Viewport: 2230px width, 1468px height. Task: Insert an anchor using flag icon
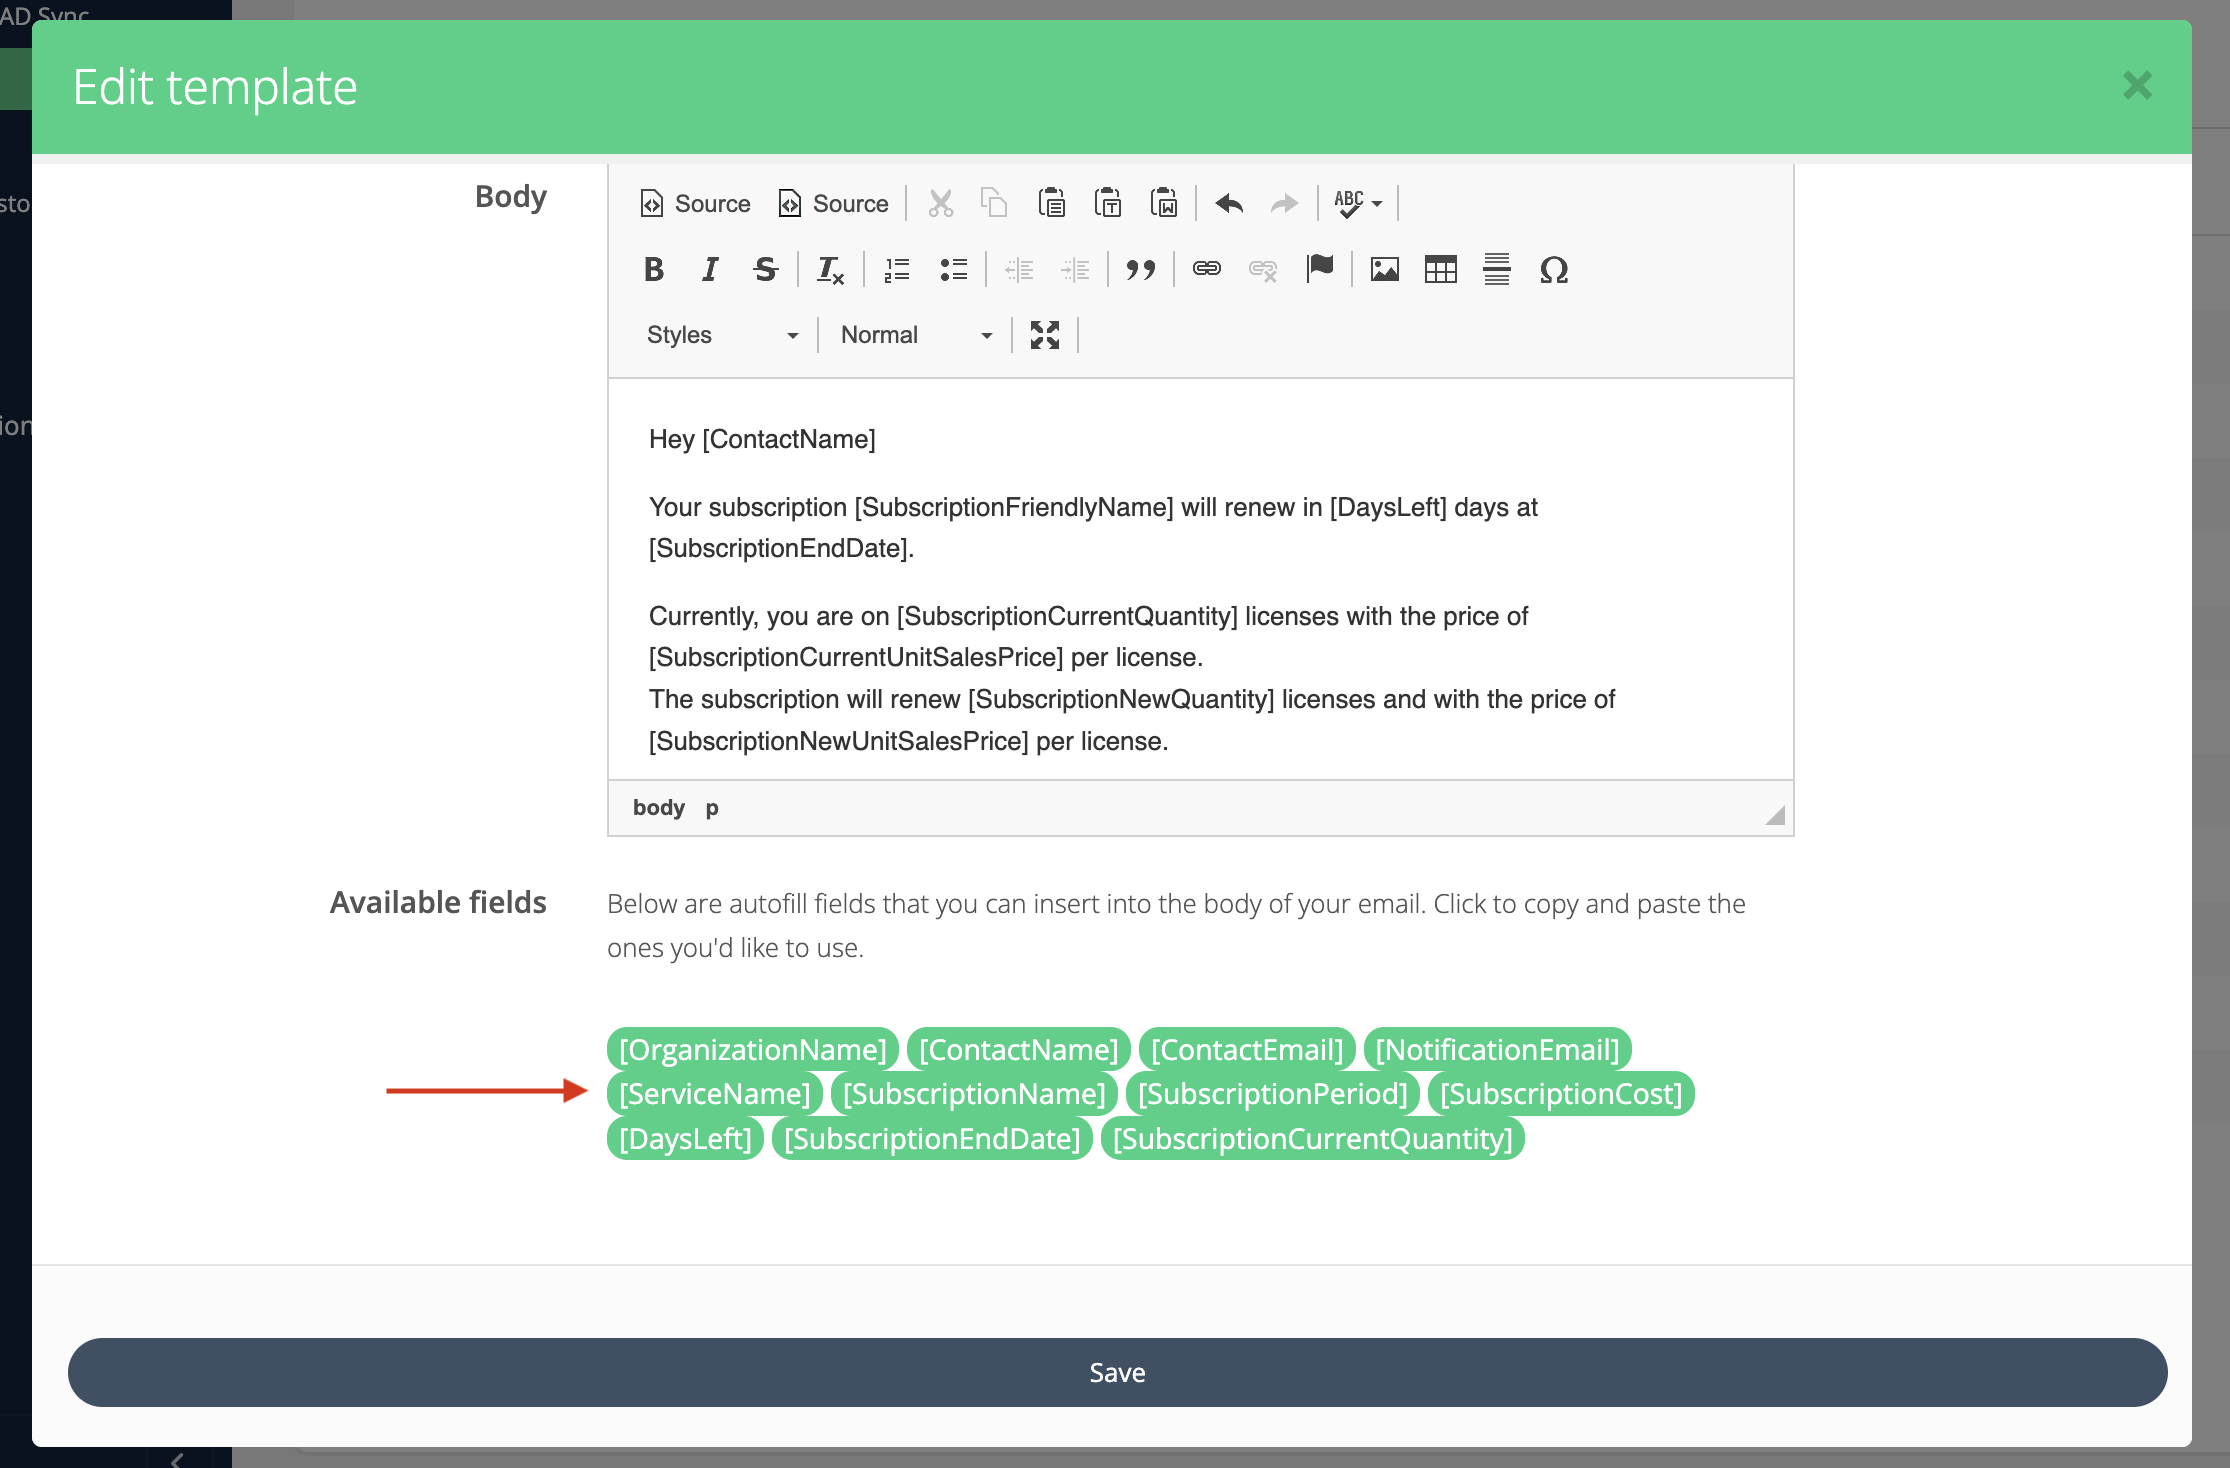(1320, 268)
